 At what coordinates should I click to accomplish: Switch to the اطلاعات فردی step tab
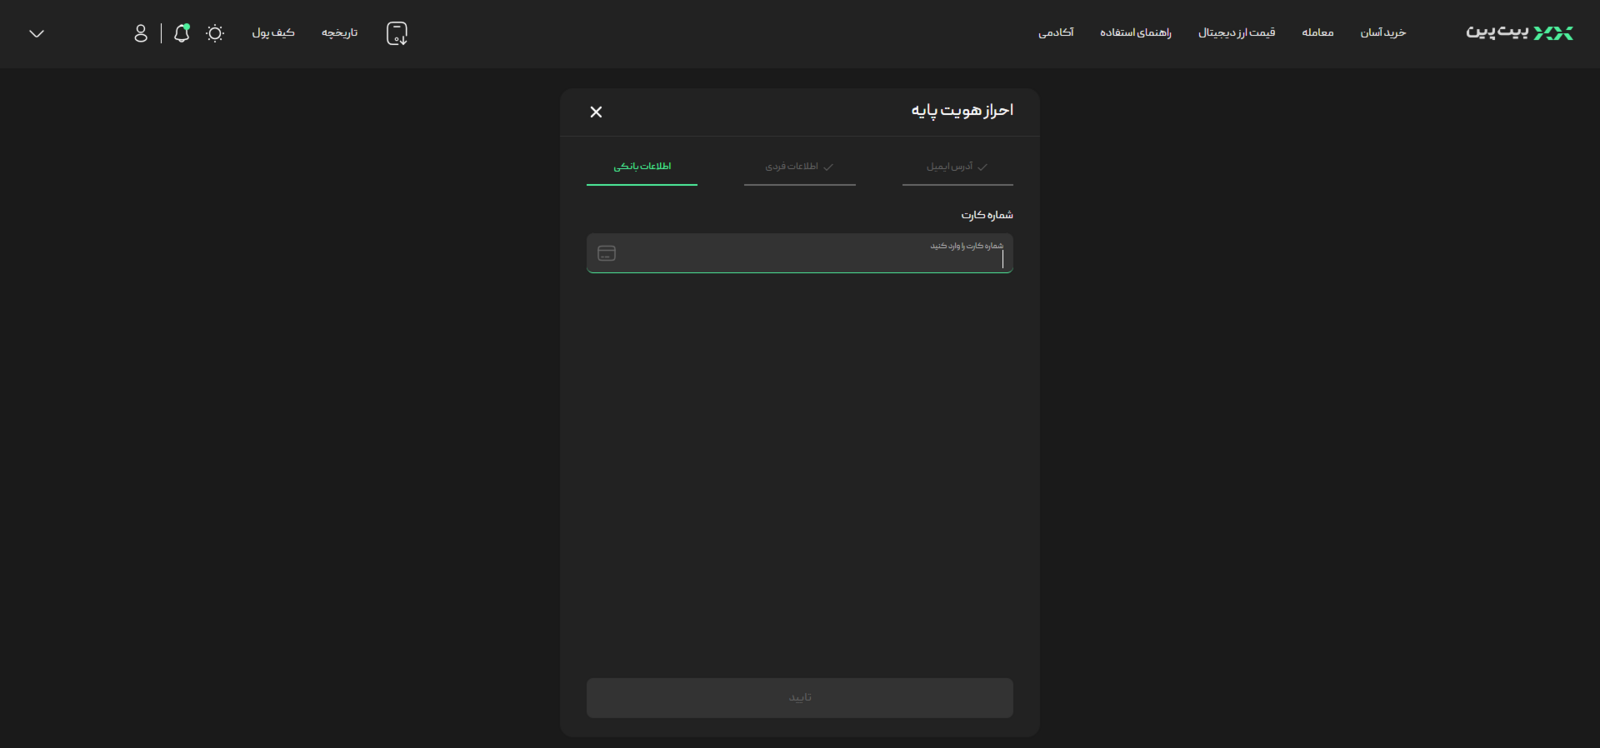tap(799, 167)
